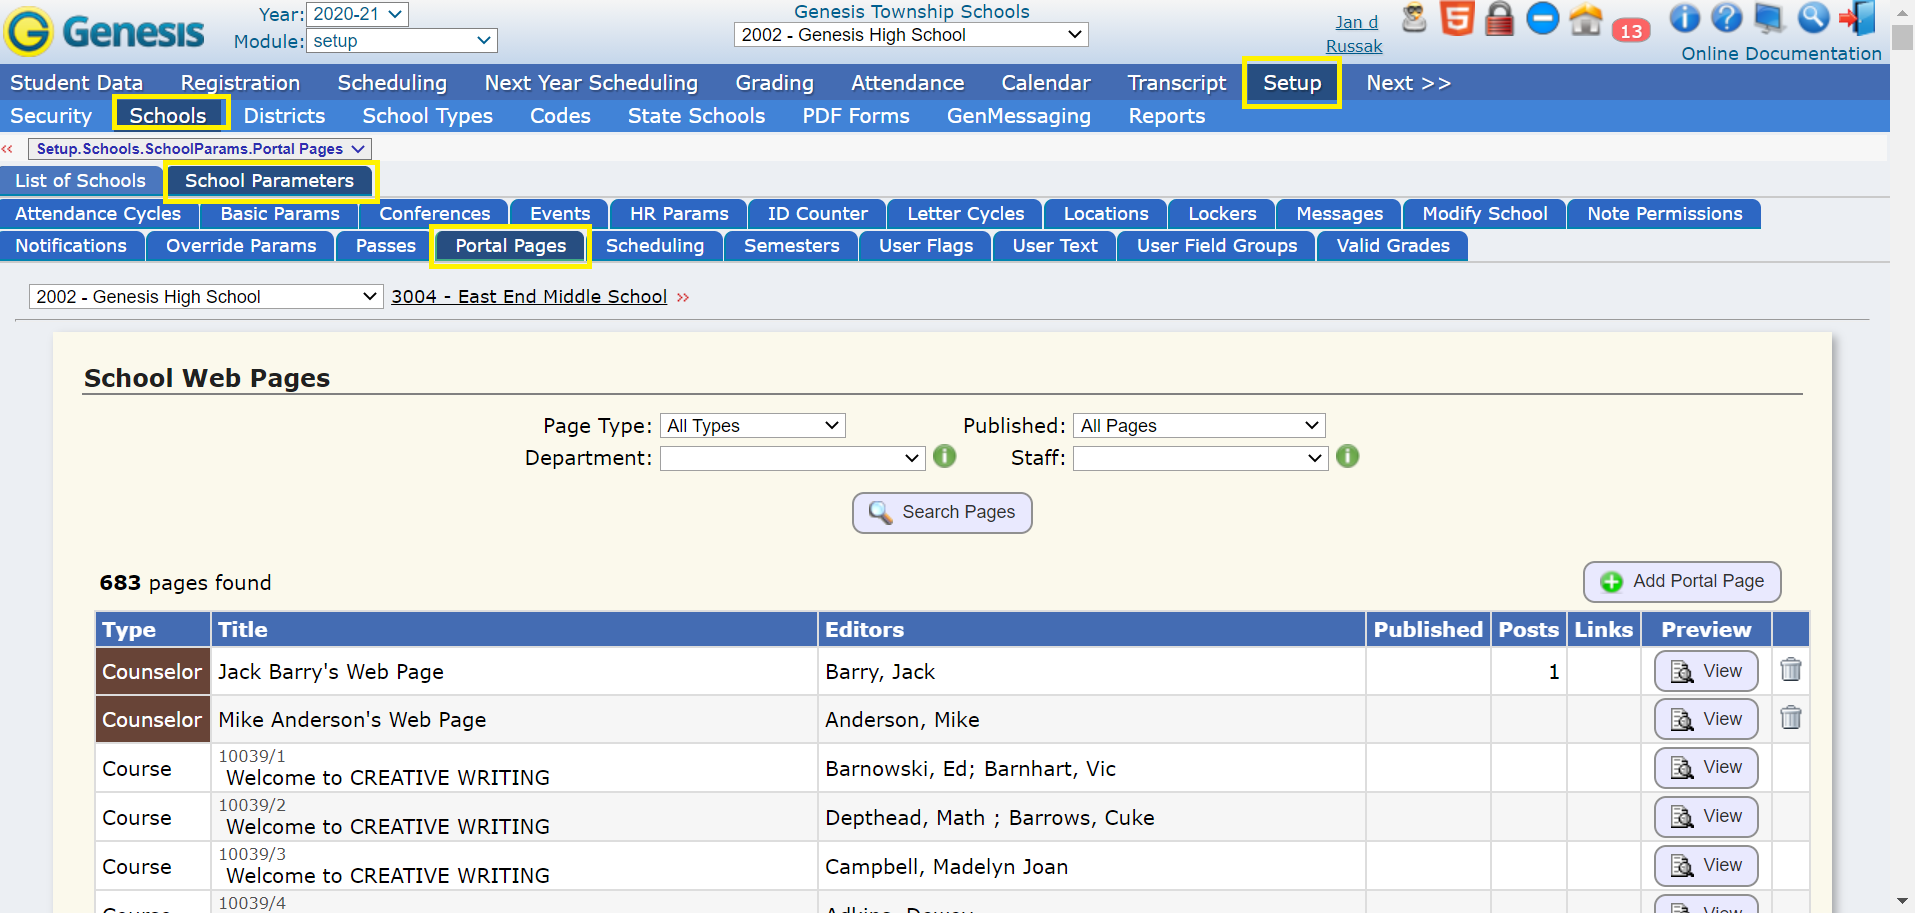
Task: Switch to the Attendance Cycles tab
Action: click(x=98, y=214)
